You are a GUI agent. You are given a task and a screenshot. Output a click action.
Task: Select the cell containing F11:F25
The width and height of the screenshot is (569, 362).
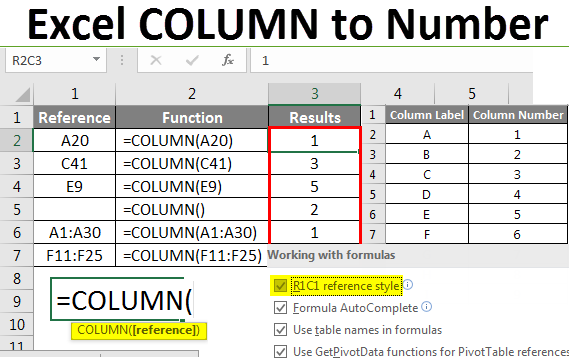pos(75,255)
